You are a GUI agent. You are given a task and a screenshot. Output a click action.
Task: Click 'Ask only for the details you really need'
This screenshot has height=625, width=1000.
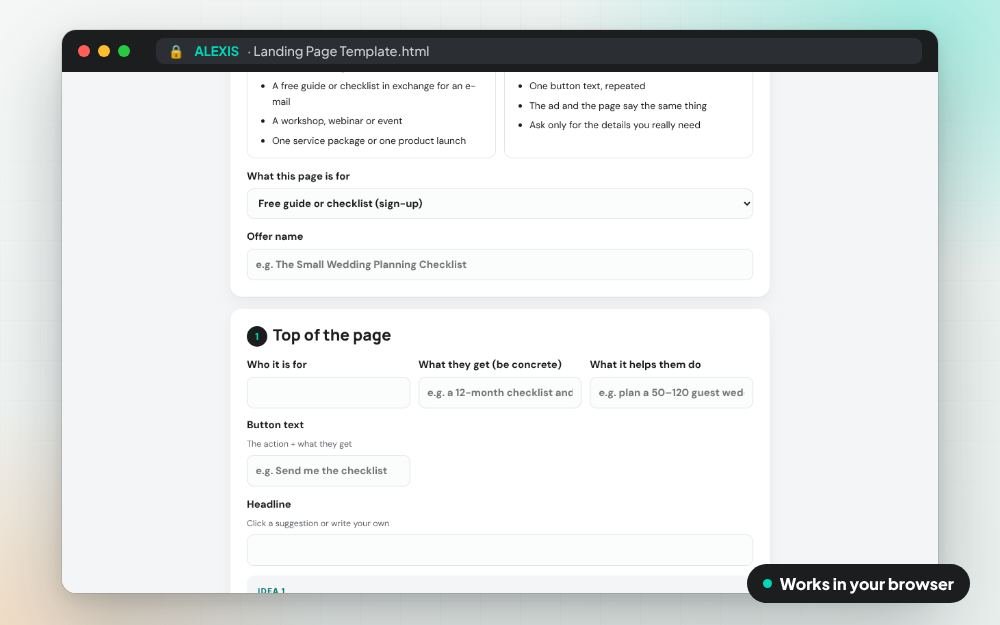tap(614, 125)
